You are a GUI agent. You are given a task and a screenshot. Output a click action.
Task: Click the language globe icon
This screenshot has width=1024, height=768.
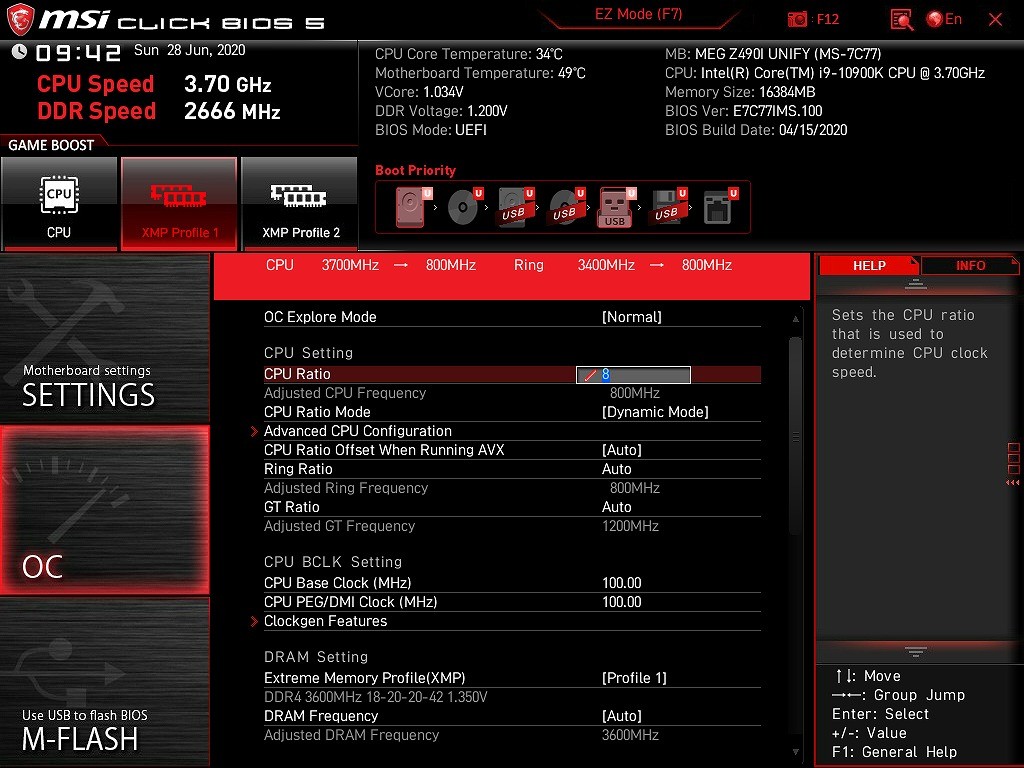[935, 19]
